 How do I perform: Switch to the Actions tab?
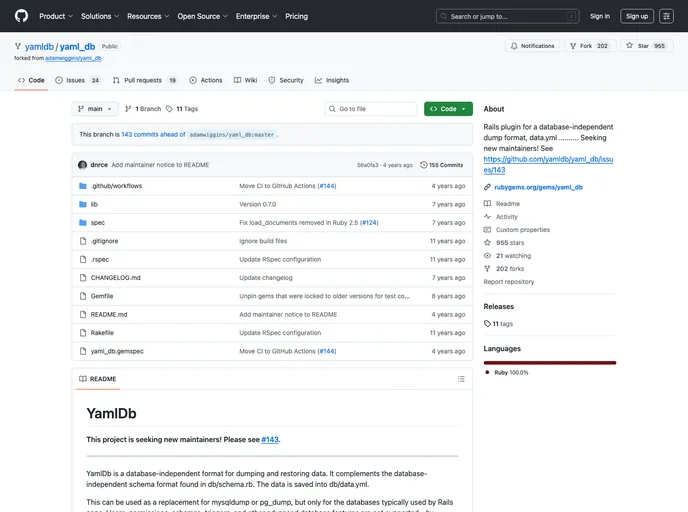(x=206, y=80)
